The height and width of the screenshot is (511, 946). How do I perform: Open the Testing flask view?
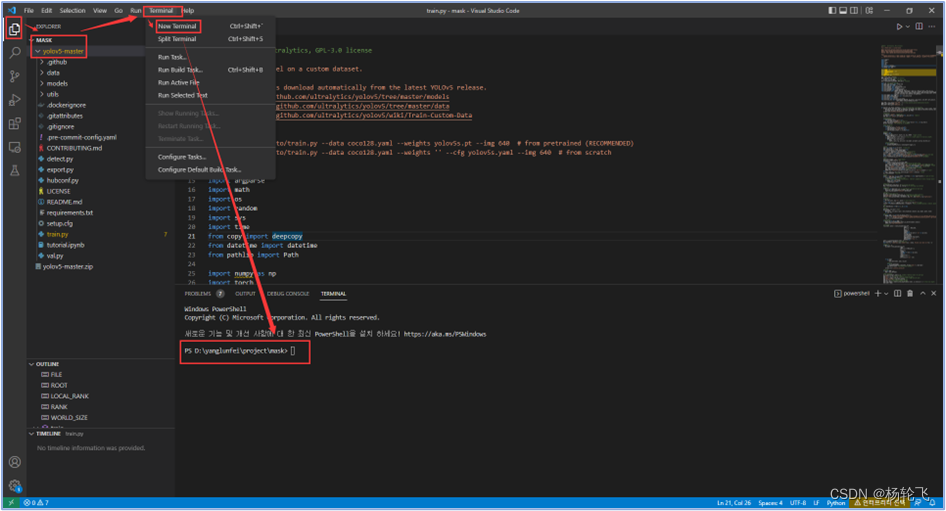tap(14, 171)
